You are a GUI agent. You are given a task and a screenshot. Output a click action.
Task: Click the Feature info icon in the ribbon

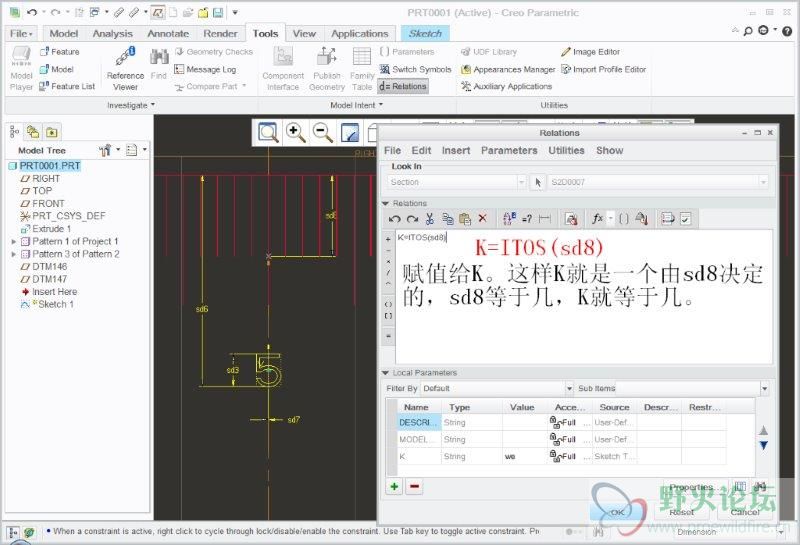[59, 52]
